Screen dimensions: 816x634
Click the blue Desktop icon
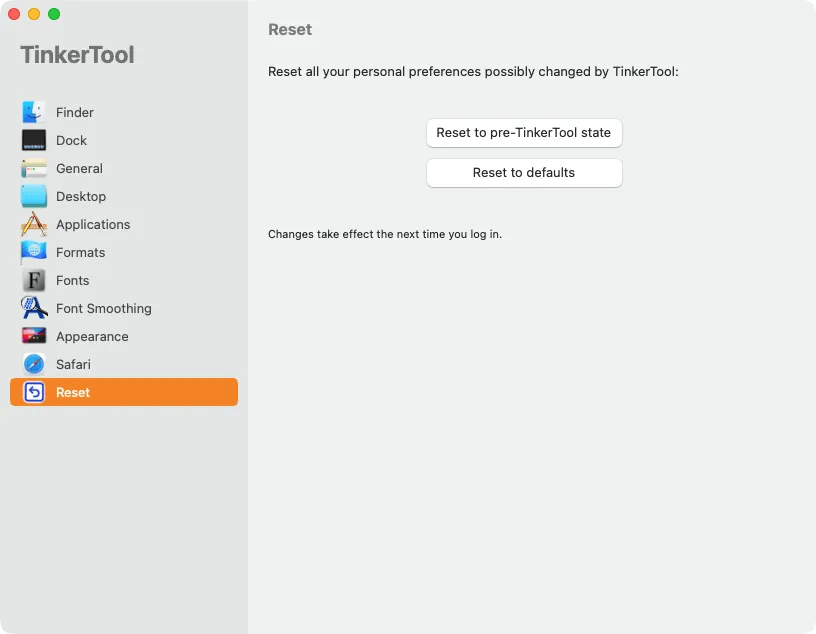point(34,196)
